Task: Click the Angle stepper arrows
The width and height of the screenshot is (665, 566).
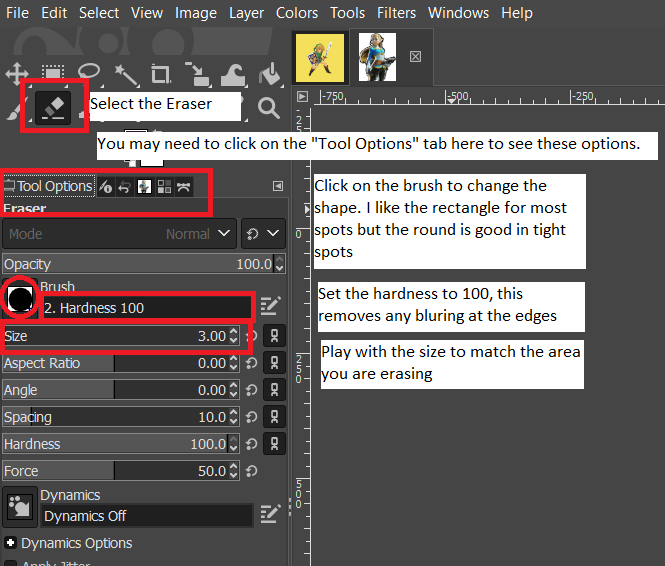Action: pyautogui.click(x=234, y=390)
